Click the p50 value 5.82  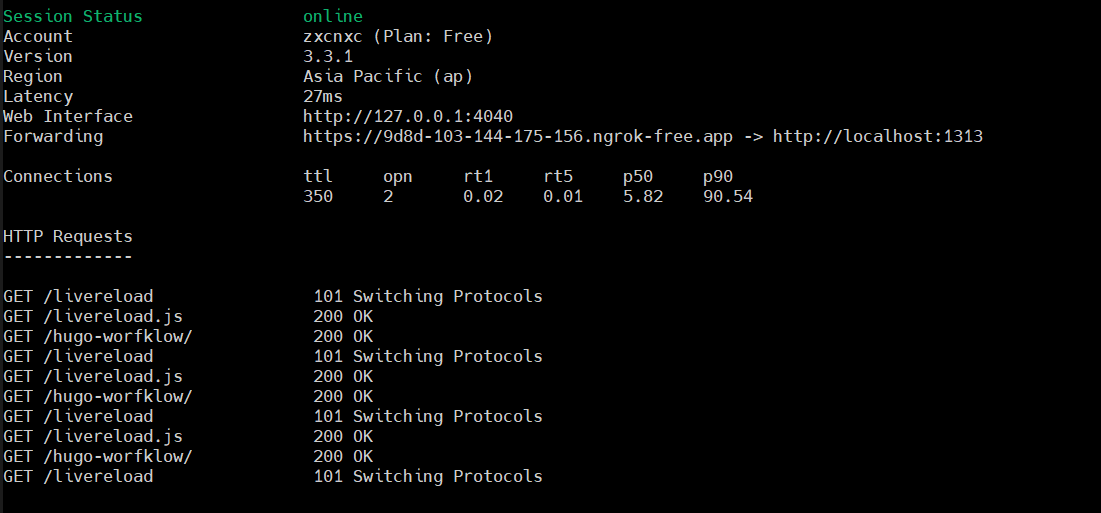(x=643, y=196)
